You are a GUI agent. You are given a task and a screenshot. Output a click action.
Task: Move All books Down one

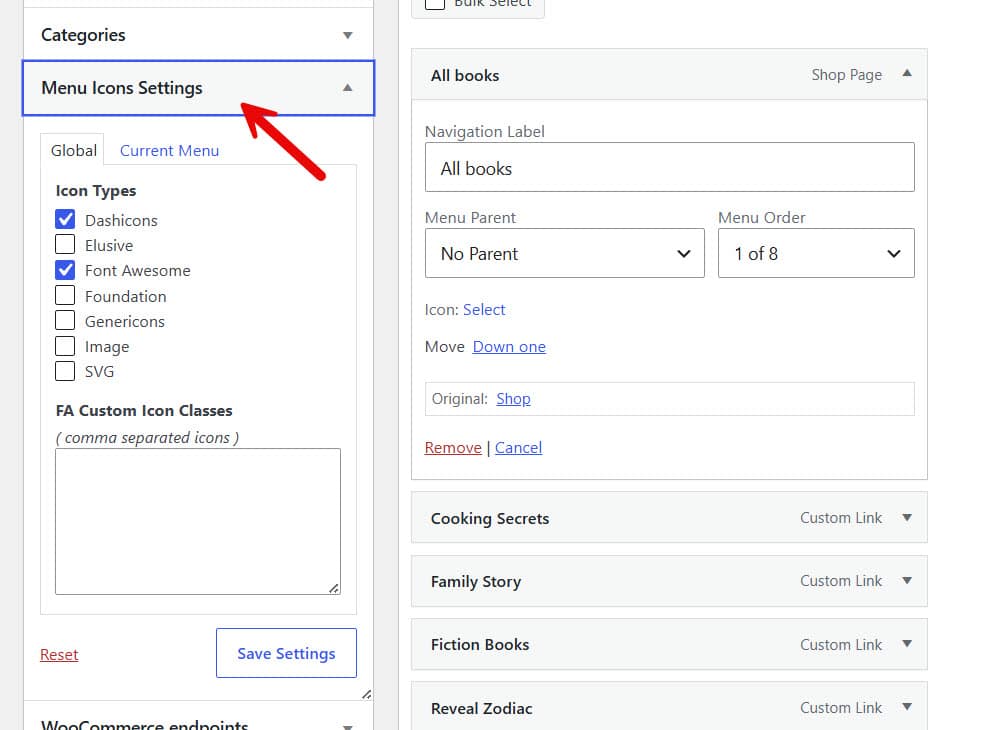tap(509, 347)
